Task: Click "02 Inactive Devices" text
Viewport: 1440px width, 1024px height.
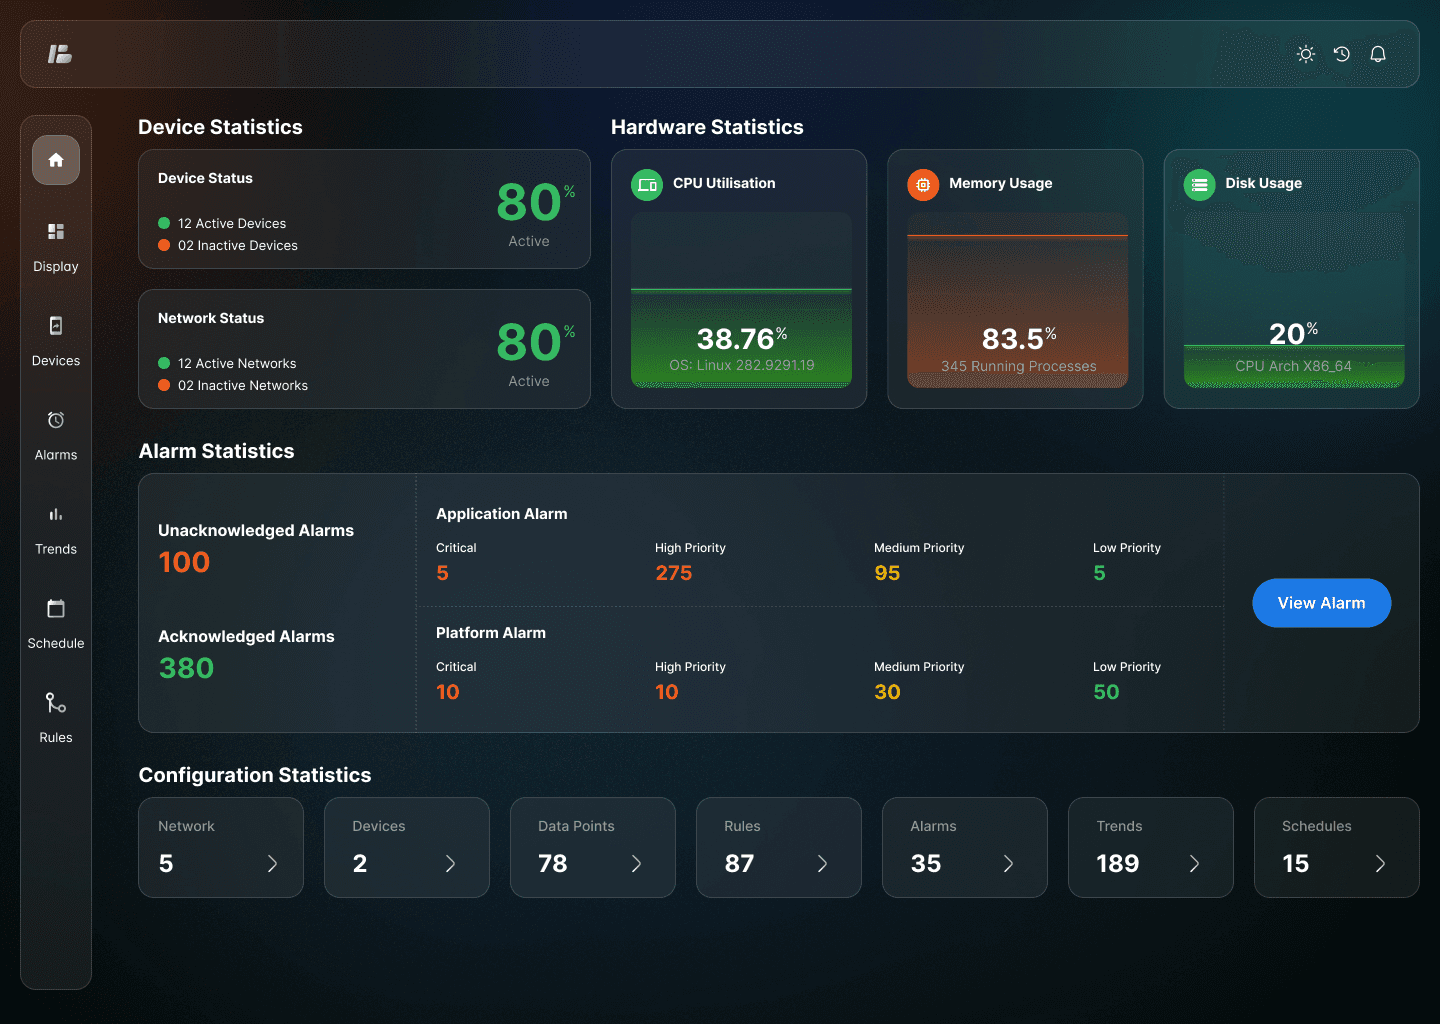Action: (238, 245)
